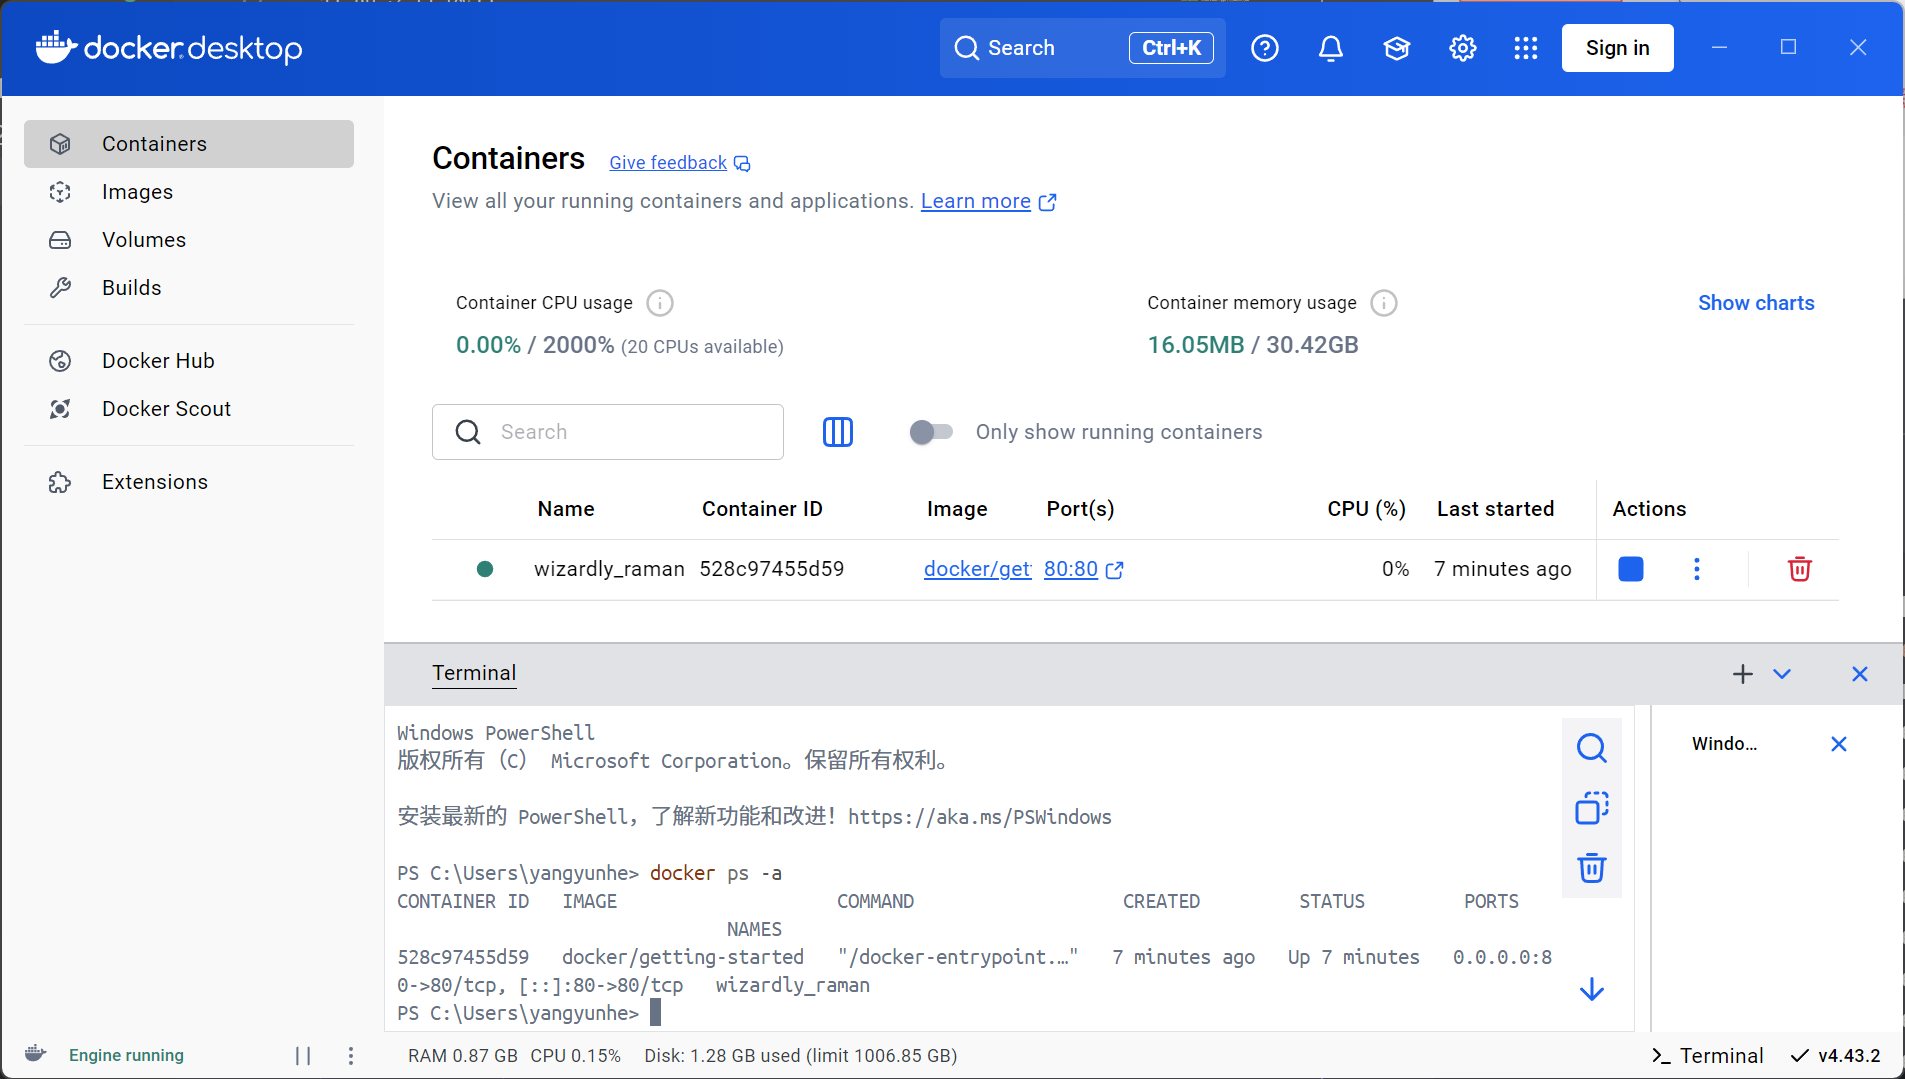Switch to the Terminal tab
1905x1079 pixels.
pos(474,673)
